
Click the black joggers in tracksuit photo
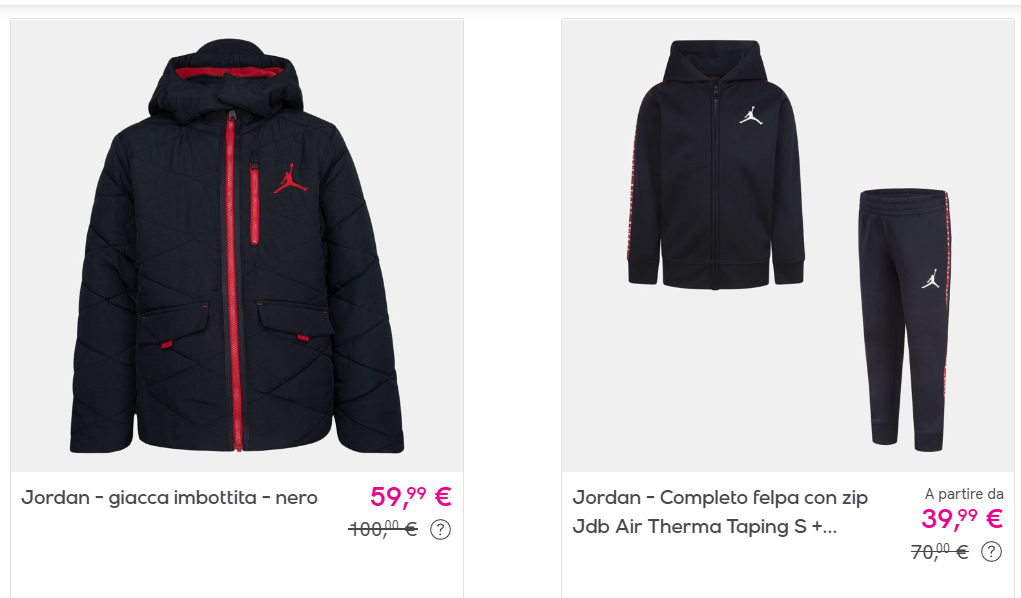(904, 320)
